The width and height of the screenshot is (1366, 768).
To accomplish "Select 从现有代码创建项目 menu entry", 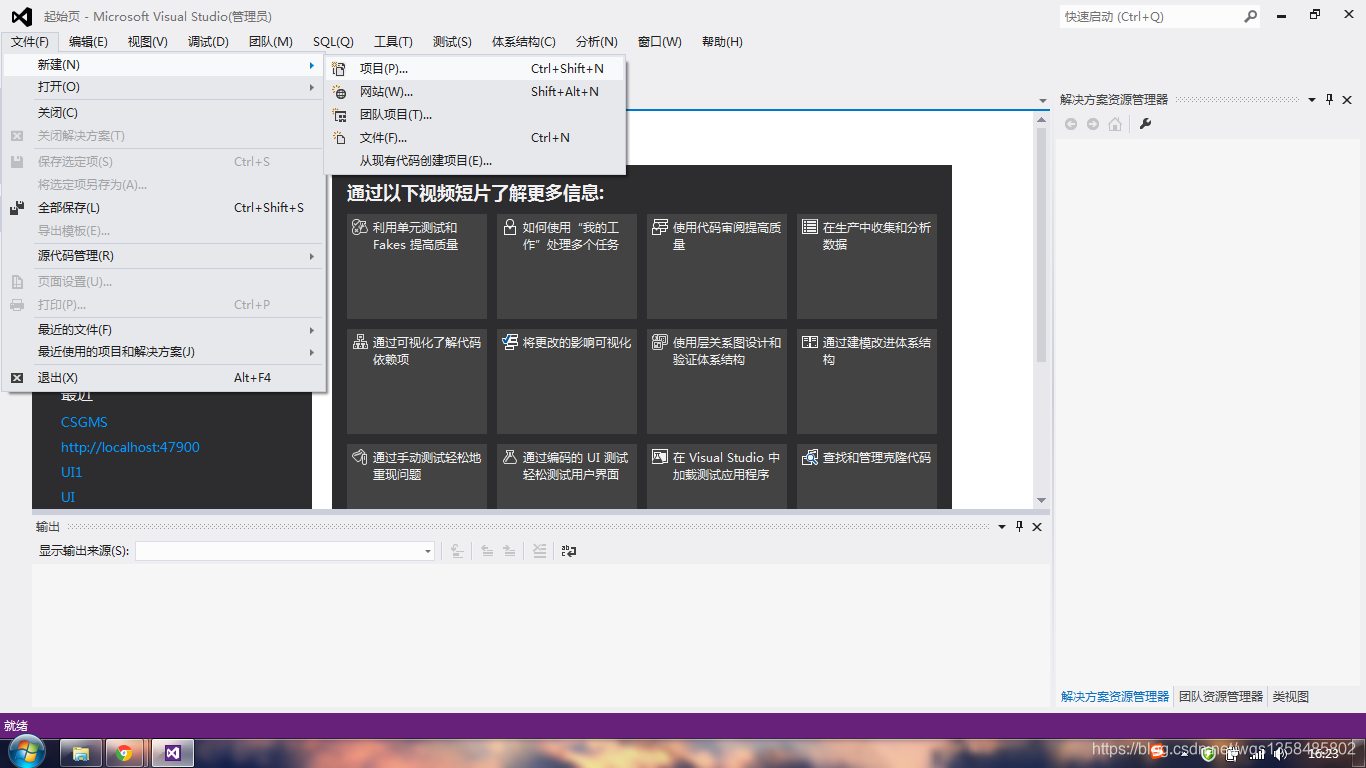I will pyautogui.click(x=475, y=160).
